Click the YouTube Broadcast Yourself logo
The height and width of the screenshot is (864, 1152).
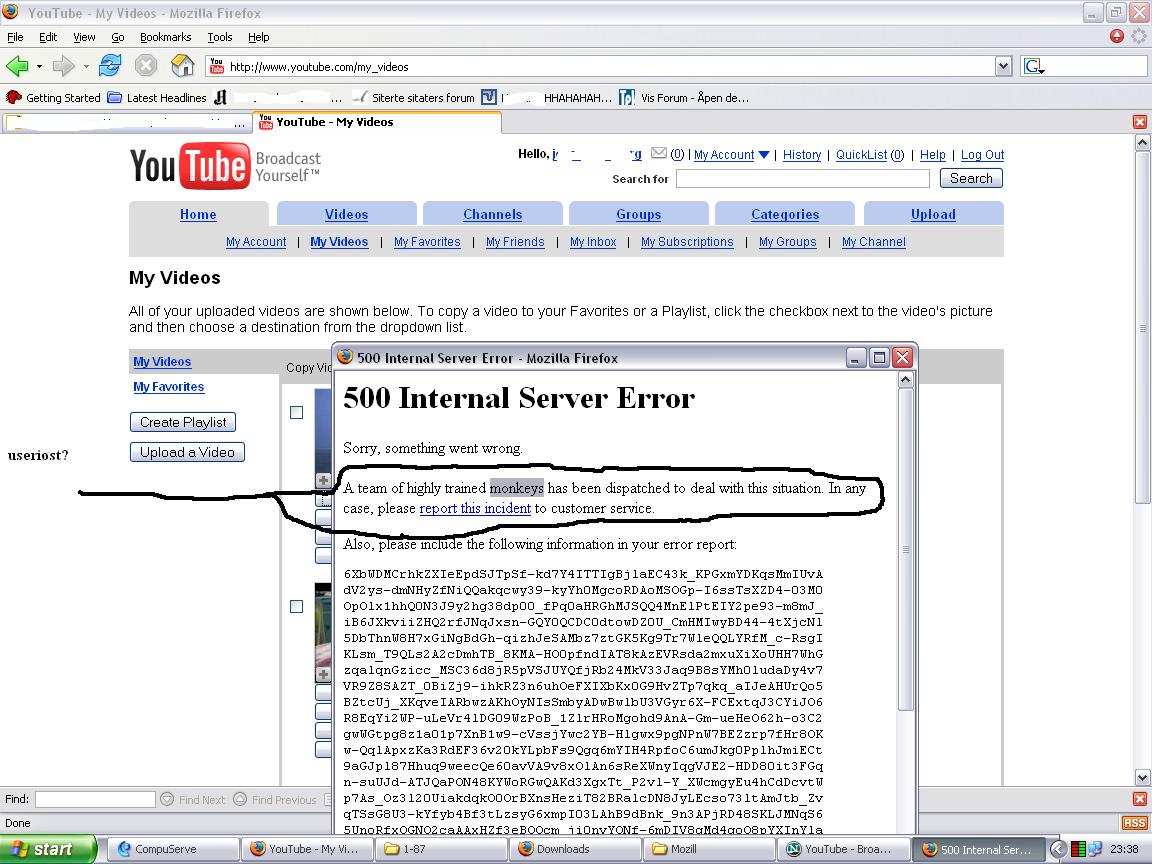[225, 166]
